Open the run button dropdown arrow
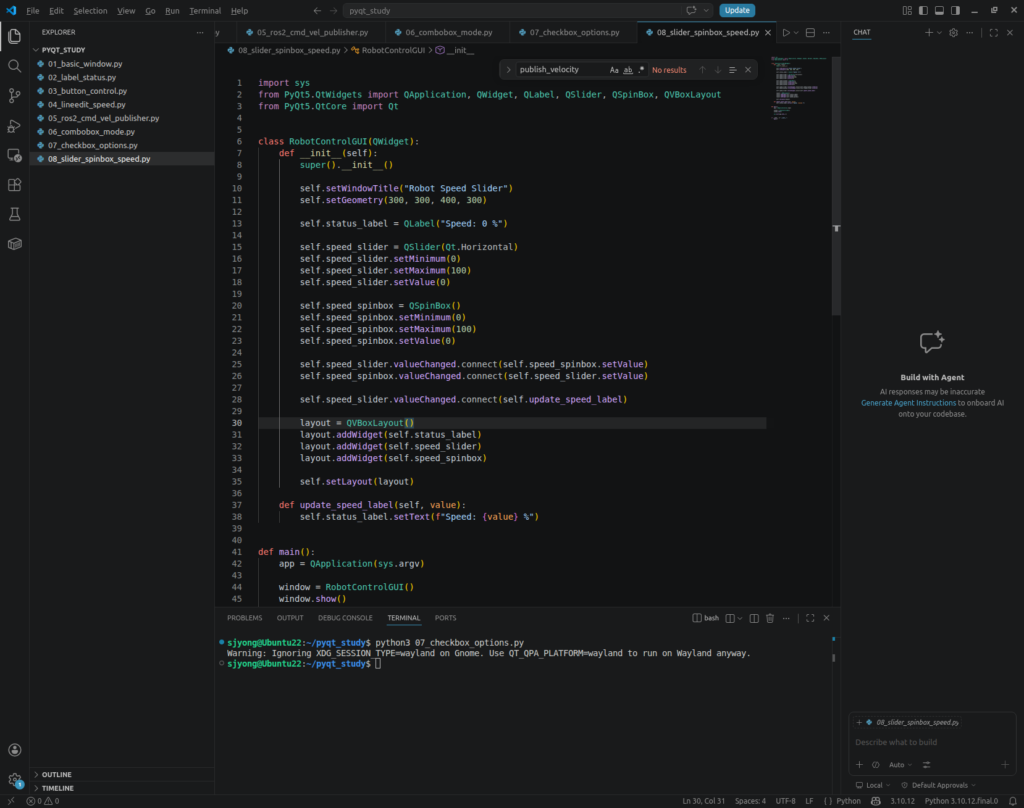 coord(796,33)
